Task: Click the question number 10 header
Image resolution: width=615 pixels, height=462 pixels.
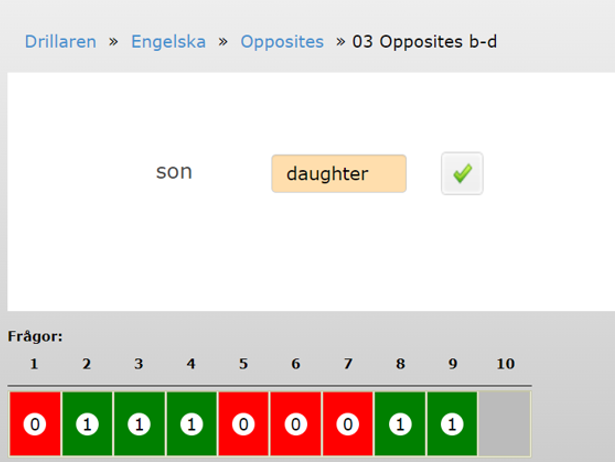Action: click(x=506, y=364)
